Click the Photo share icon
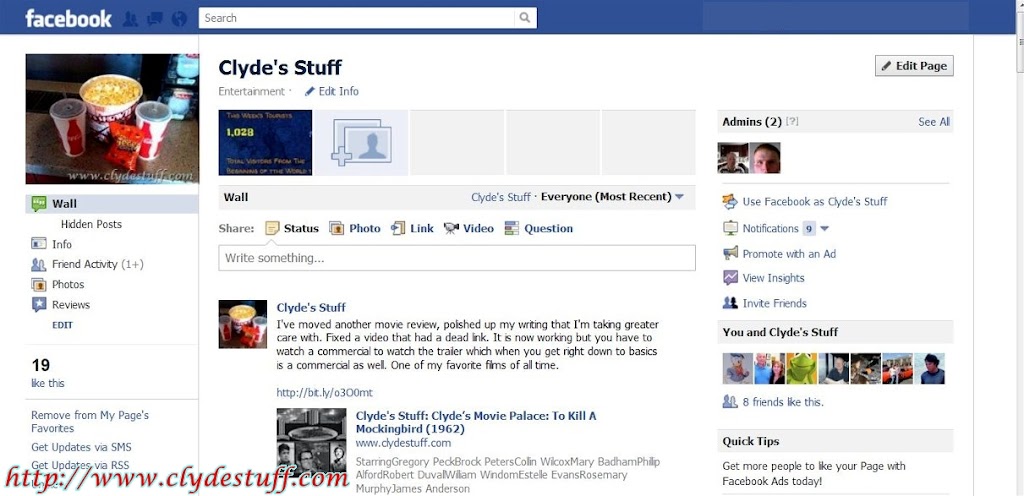The width and height of the screenshot is (1024, 496). point(336,228)
